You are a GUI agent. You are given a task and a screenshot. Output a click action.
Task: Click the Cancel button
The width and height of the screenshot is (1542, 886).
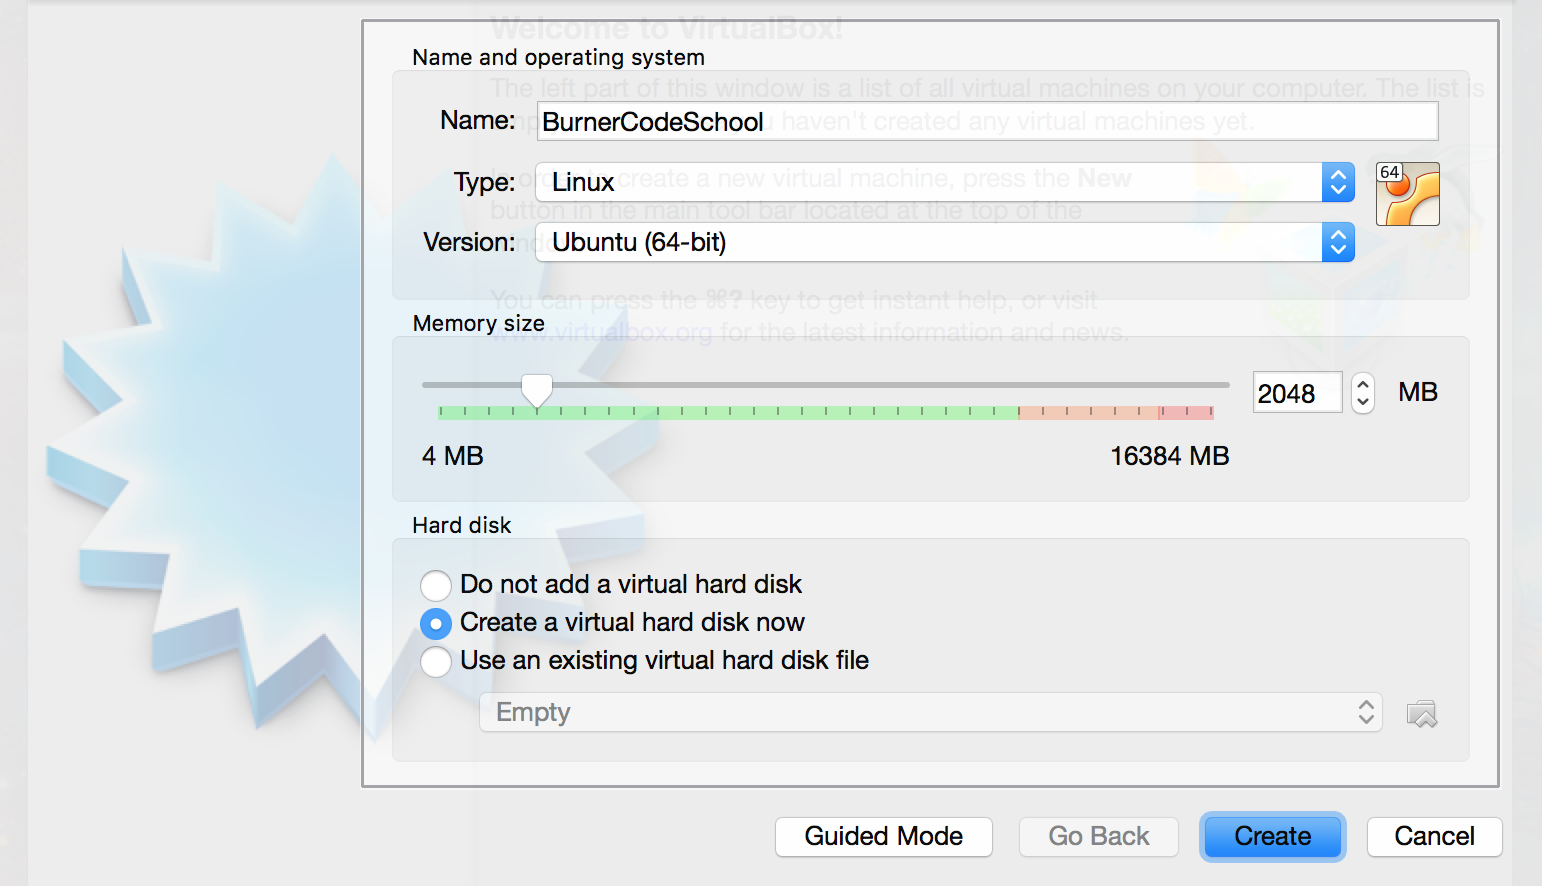point(1434,837)
